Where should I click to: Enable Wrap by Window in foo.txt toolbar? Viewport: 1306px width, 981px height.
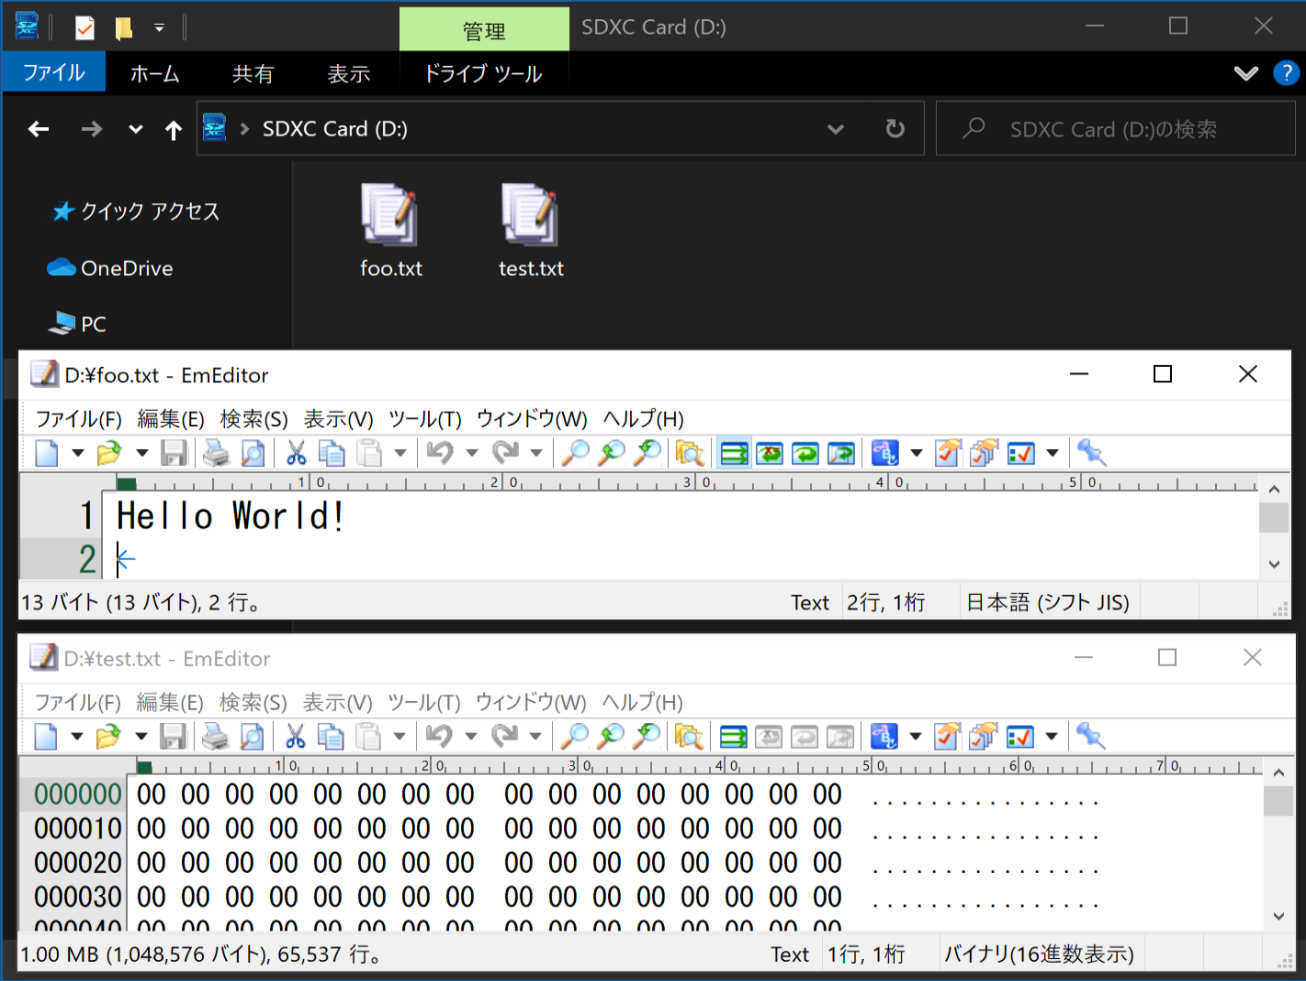[805, 453]
